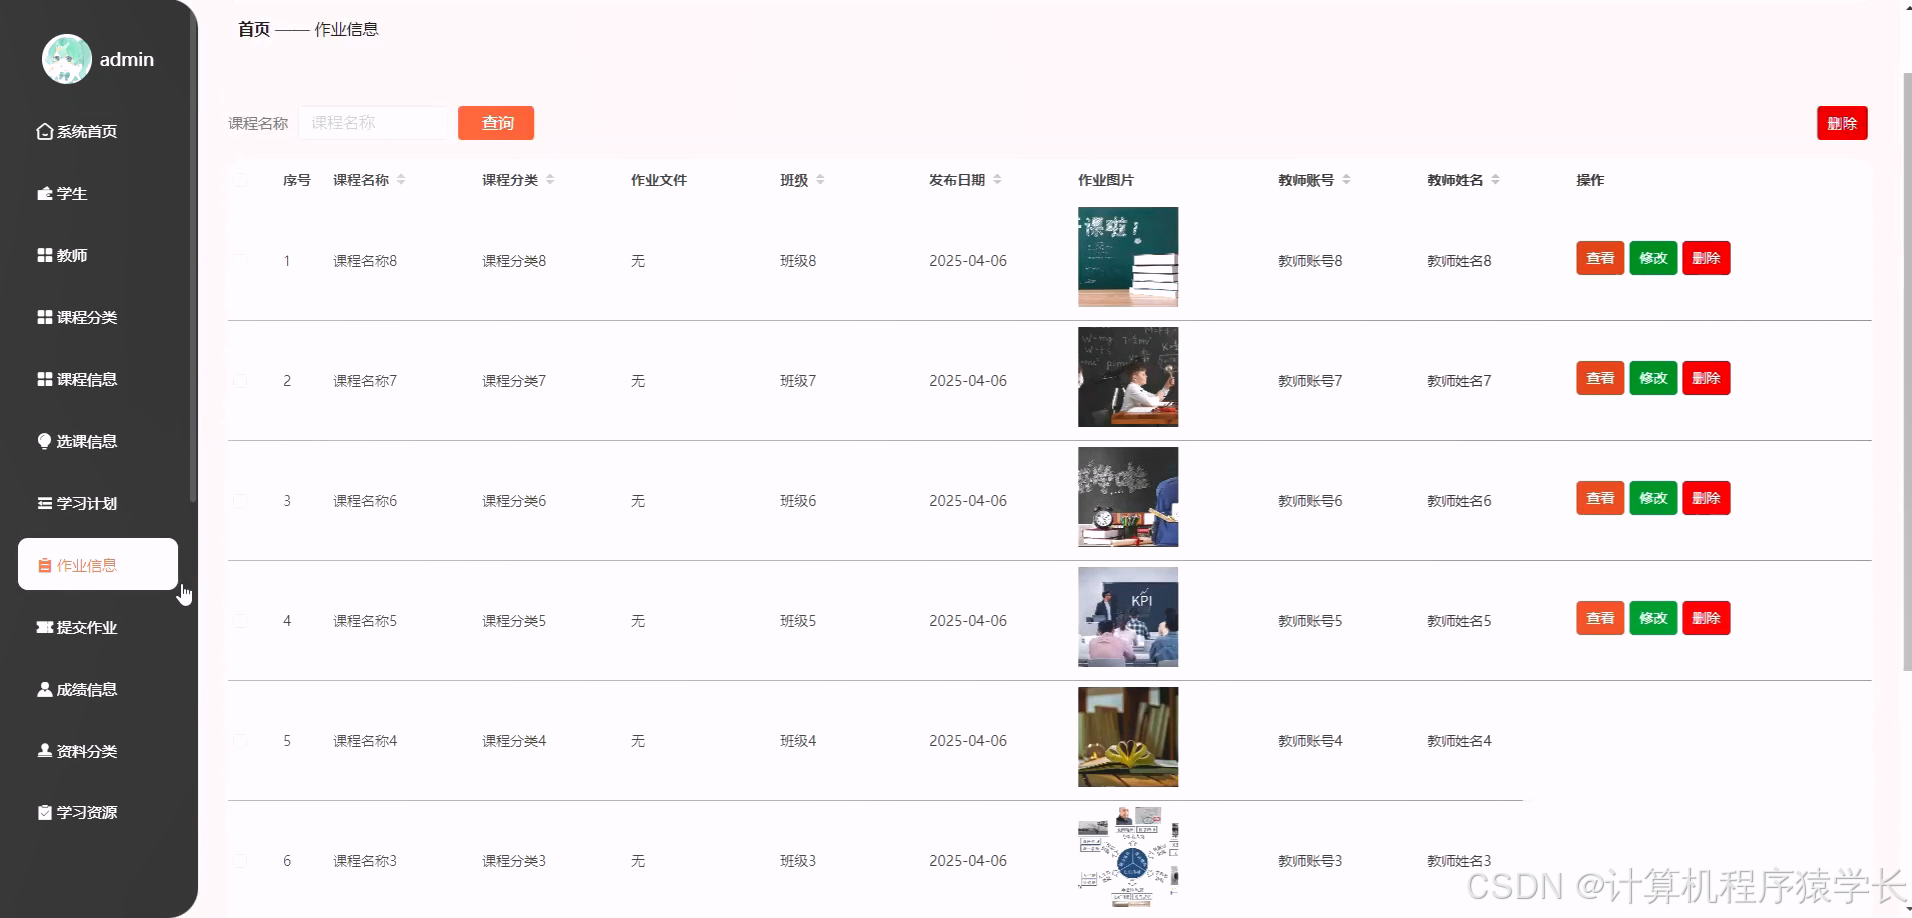Click the orange 查询 search button

pyautogui.click(x=496, y=123)
